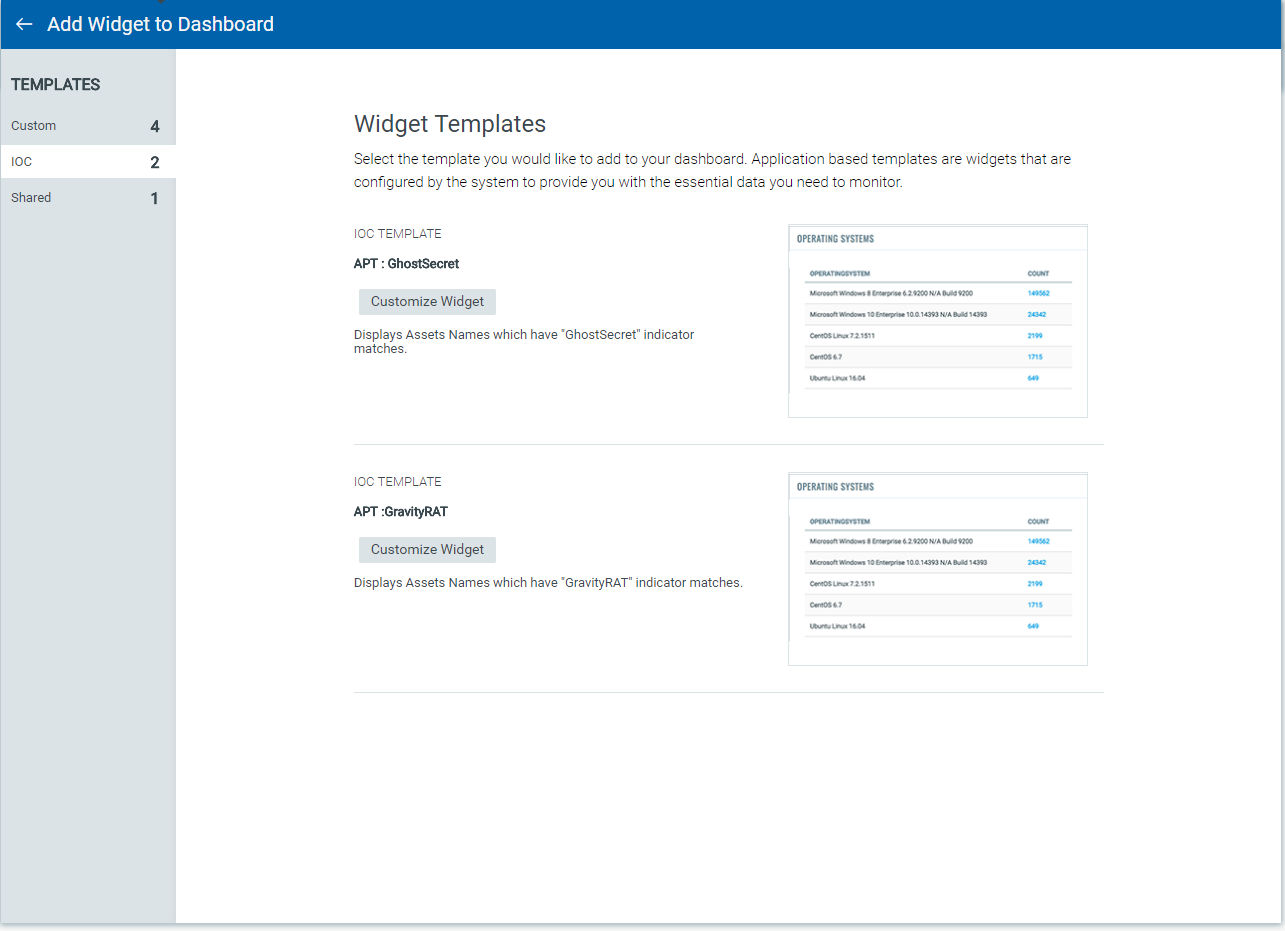Image resolution: width=1285 pixels, height=931 pixels.
Task: Customize the APT : GravityRAT widget
Action: click(427, 549)
